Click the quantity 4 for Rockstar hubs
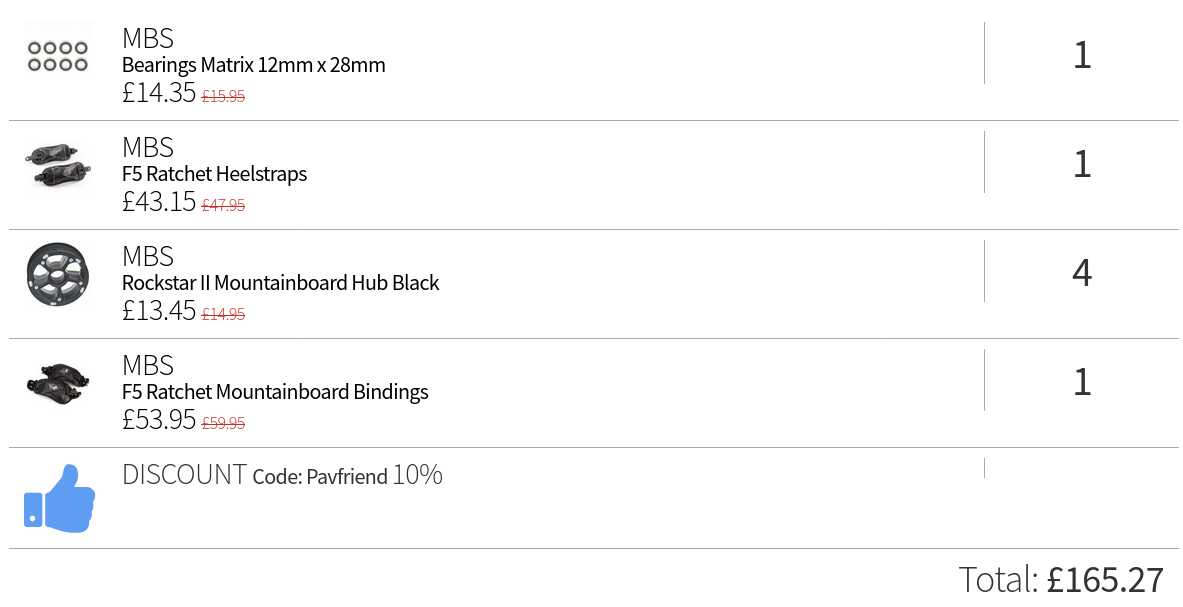 [x=1082, y=272]
